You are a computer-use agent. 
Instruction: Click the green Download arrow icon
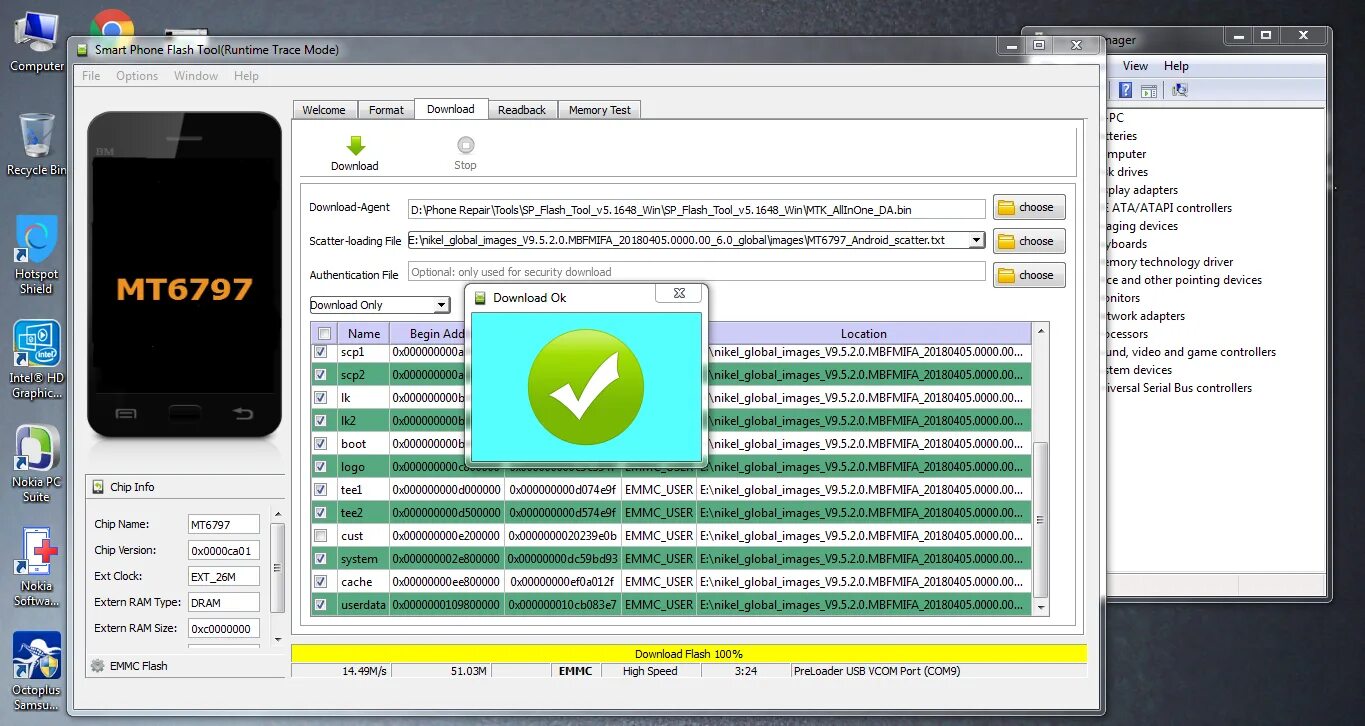tap(355, 146)
